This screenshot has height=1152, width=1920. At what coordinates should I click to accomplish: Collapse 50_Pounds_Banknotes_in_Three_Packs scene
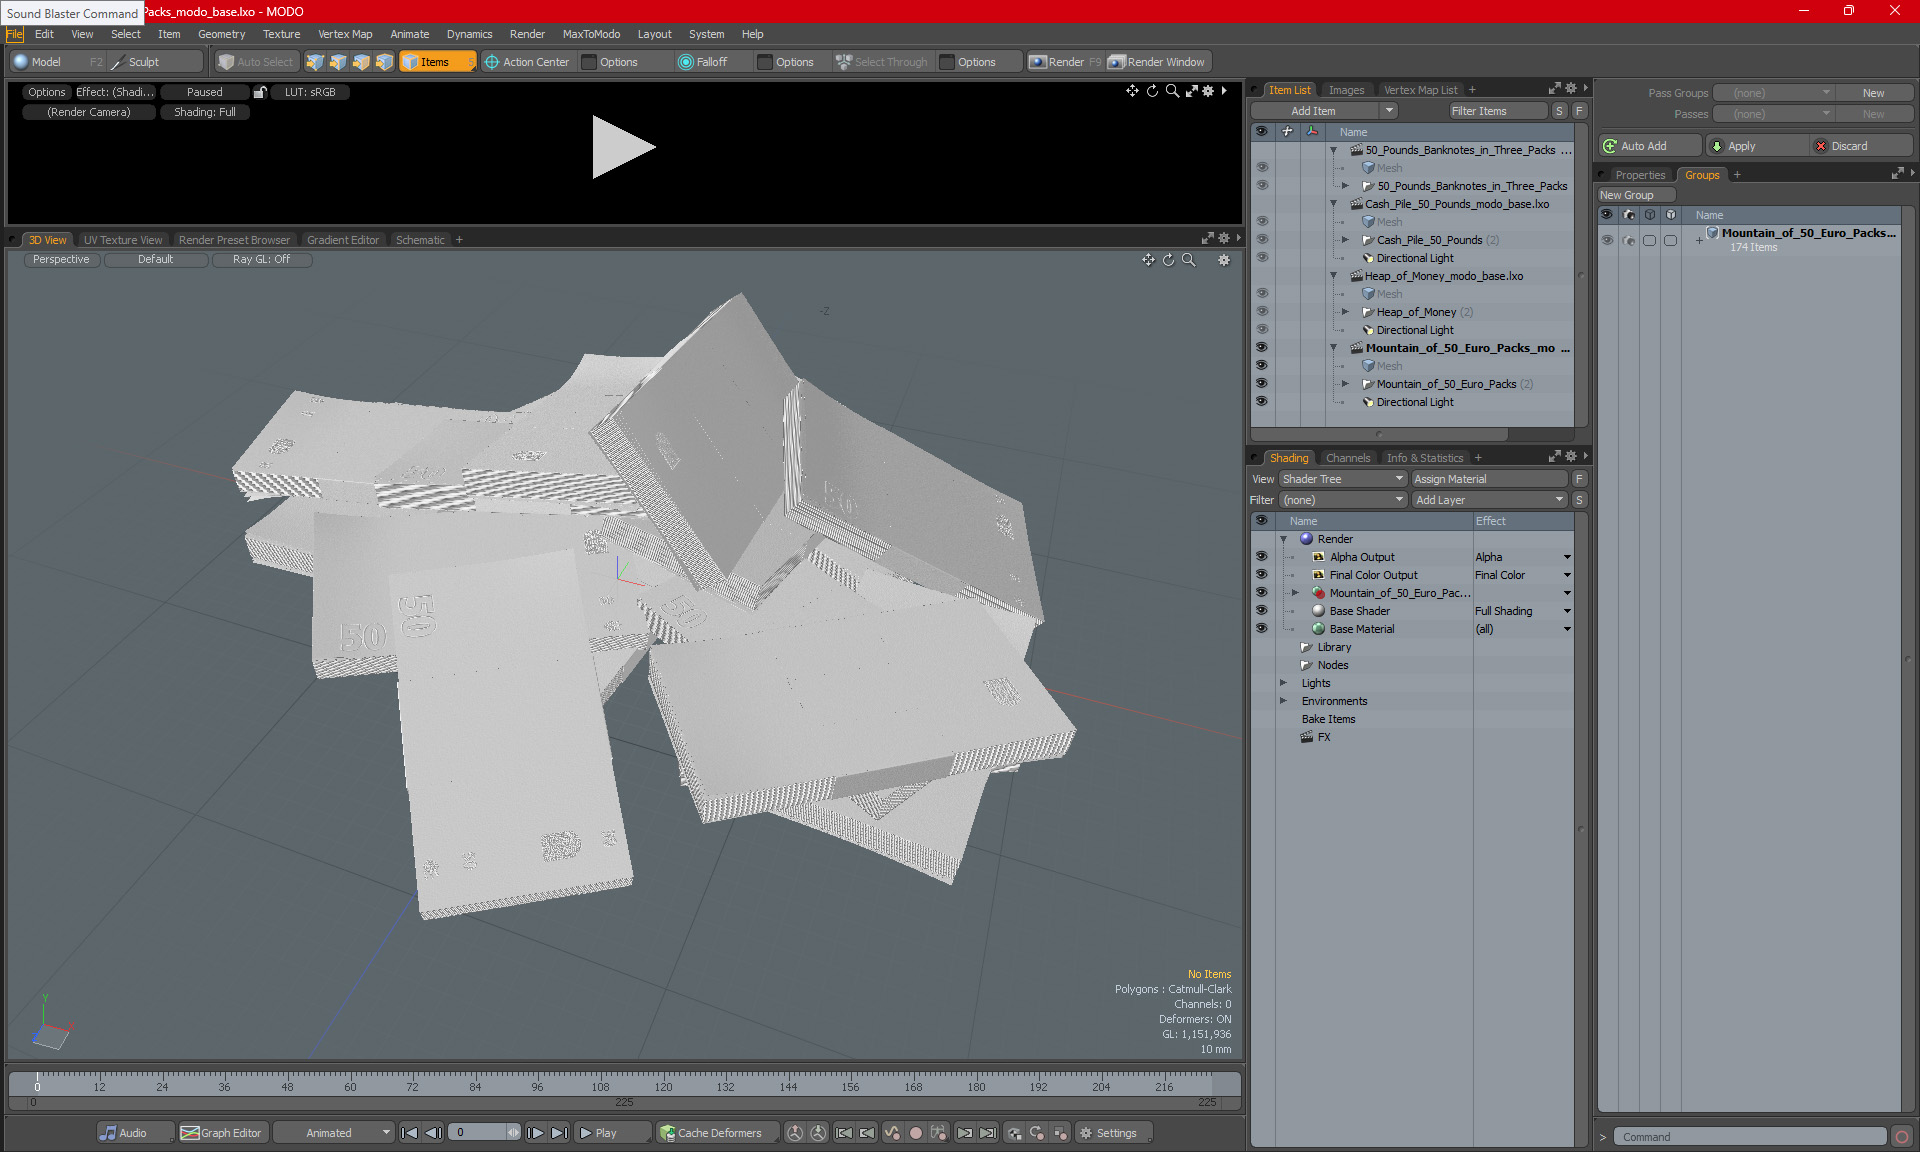pos(1334,150)
